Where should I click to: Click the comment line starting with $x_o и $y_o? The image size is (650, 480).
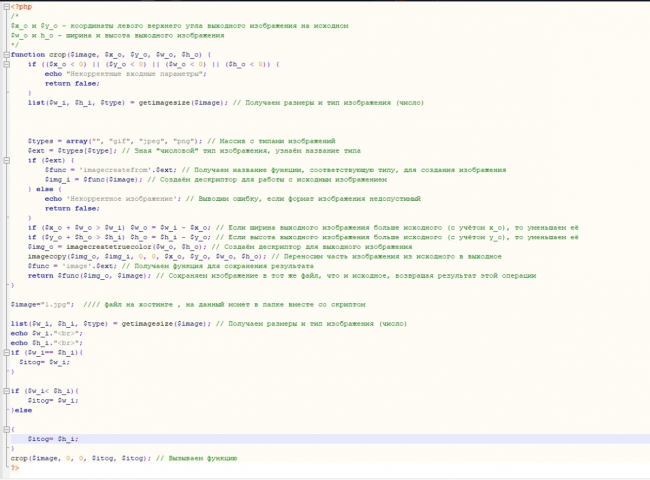[179, 26]
